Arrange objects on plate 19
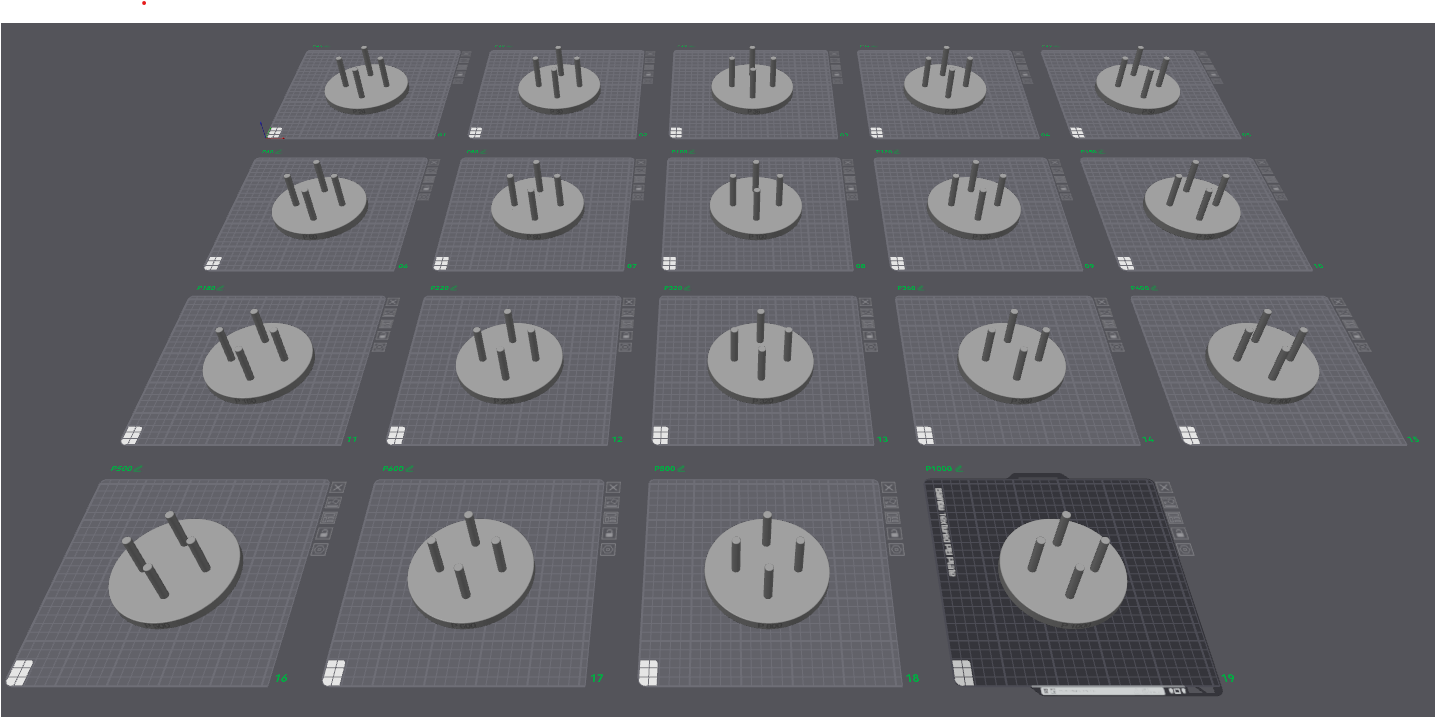The width and height of the screenshot is (1435, 717). (x=1173, y=518)
